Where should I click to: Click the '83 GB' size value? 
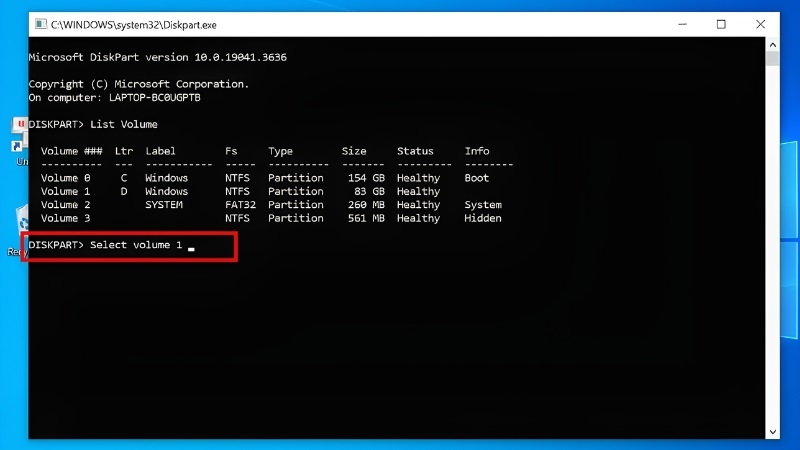[x=369, y=191]
